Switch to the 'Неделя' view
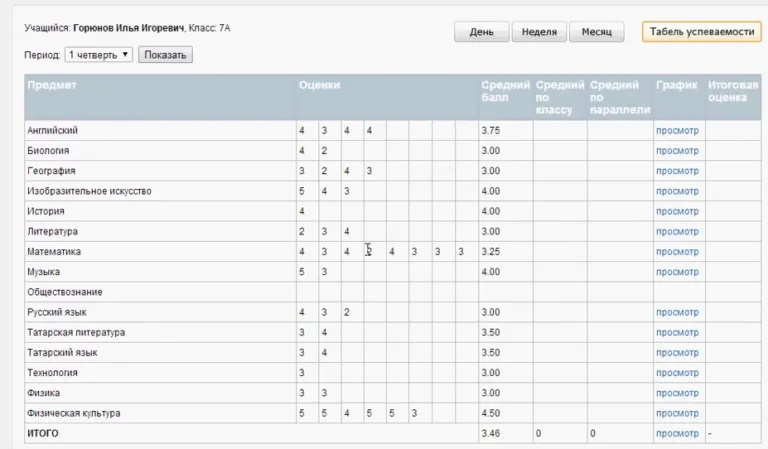The height and width of the screenshot is (449, 768). [540, 33]
